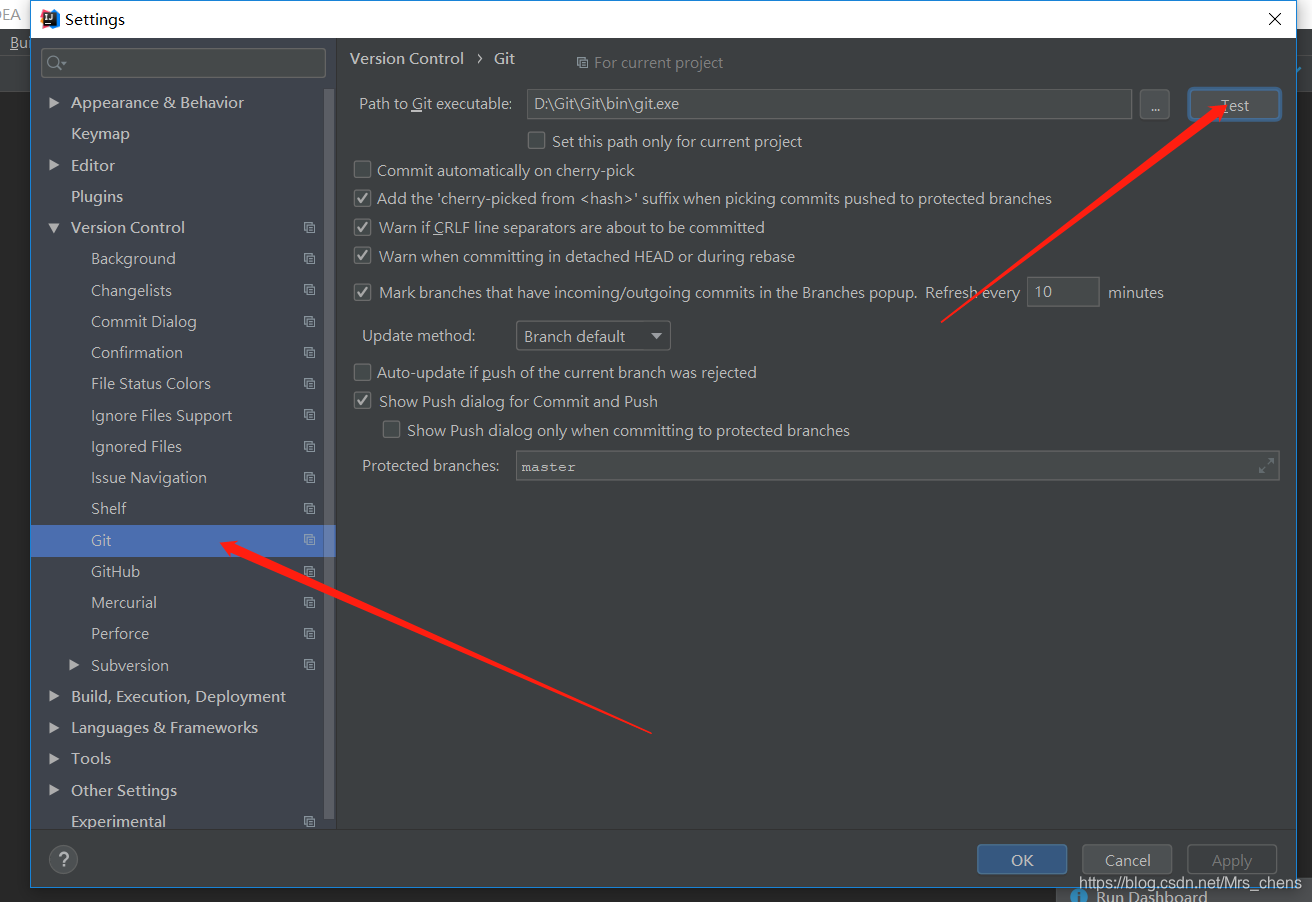Click project-level icon beside Issue Navigation
The width and height of the screenshot is (1312, 902).
pos(310,477)
